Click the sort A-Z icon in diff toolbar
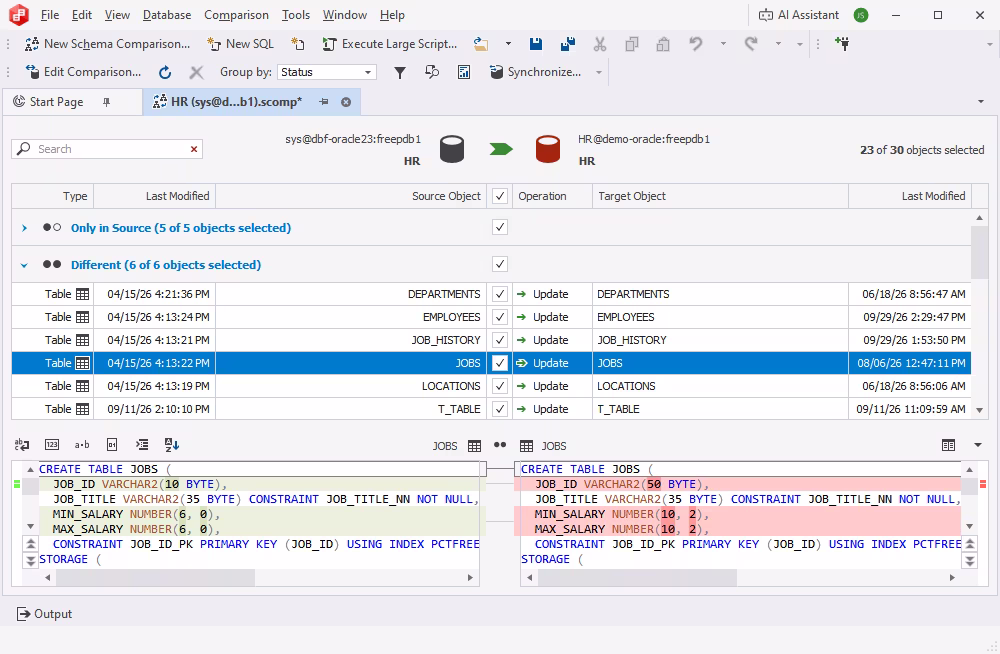1000x654 pixels. point(172,445)
